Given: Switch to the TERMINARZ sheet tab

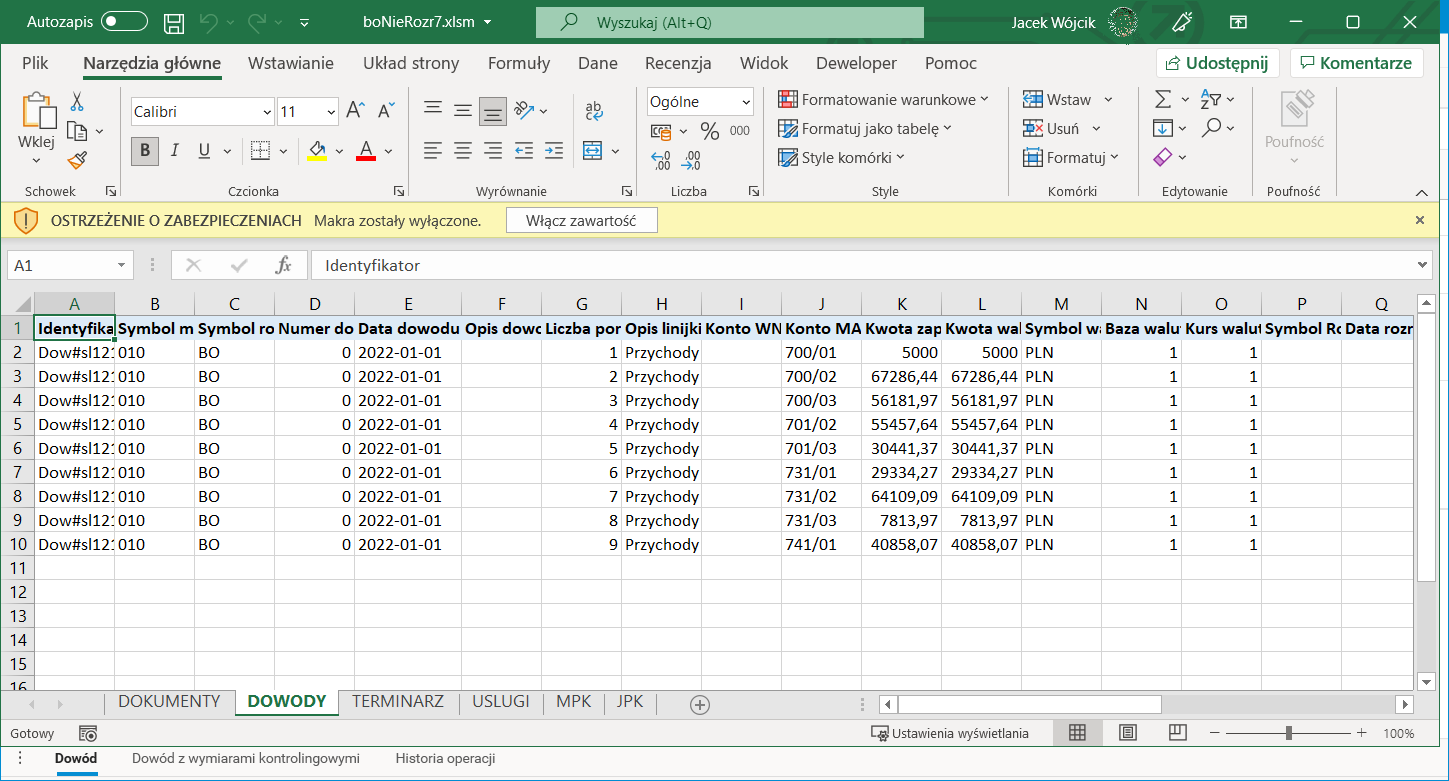Looking at the screenshot, I should pyautogui.click(x=397, y=701).
